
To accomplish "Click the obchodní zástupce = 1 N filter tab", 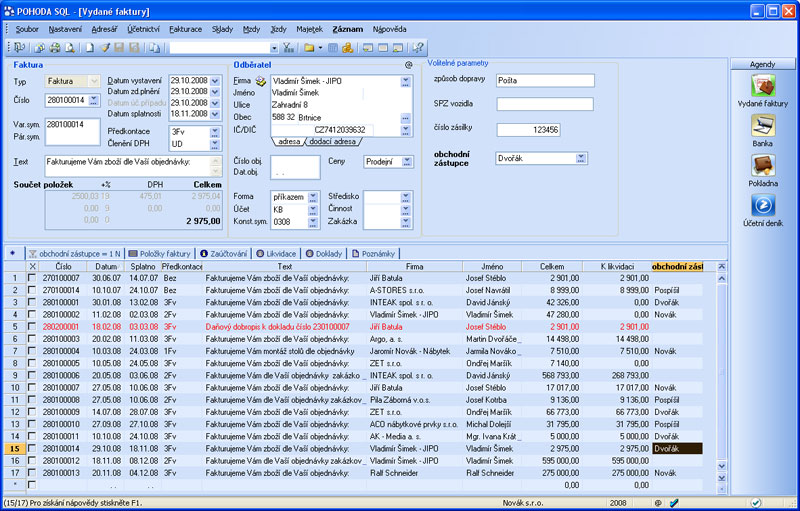I will (x=74, y=253).
